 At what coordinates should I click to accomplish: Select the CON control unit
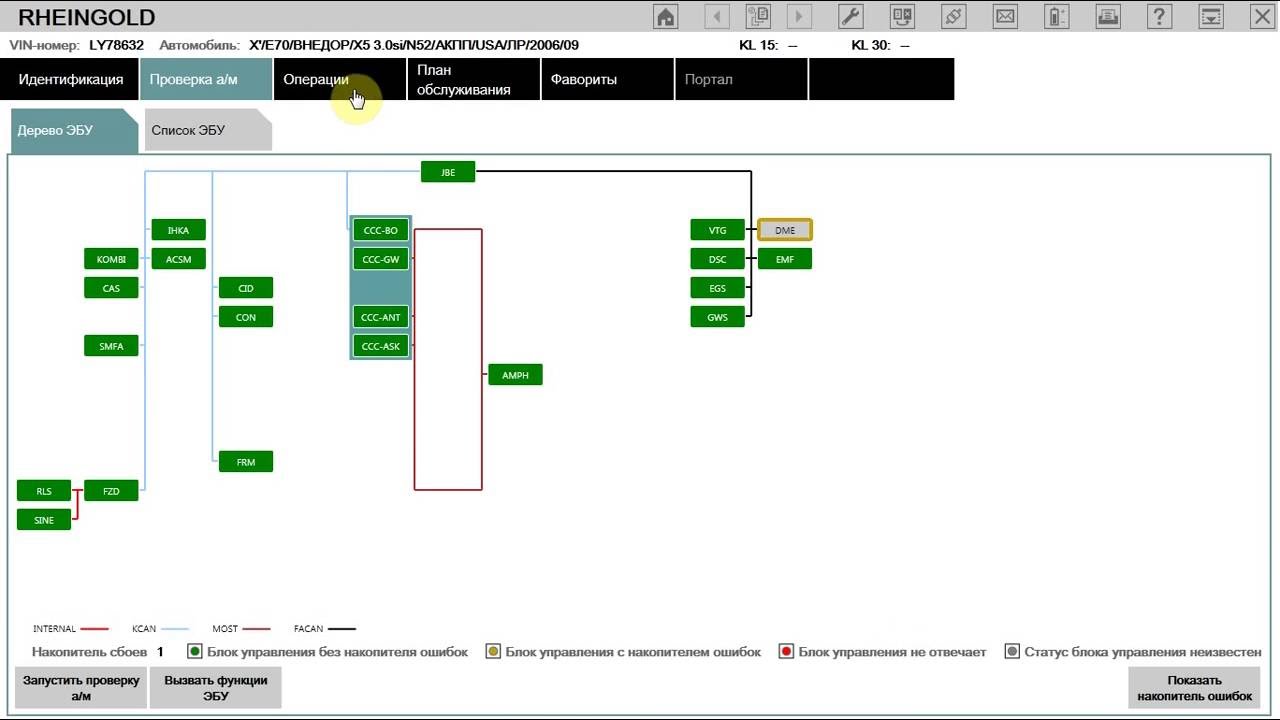point(246,317)
